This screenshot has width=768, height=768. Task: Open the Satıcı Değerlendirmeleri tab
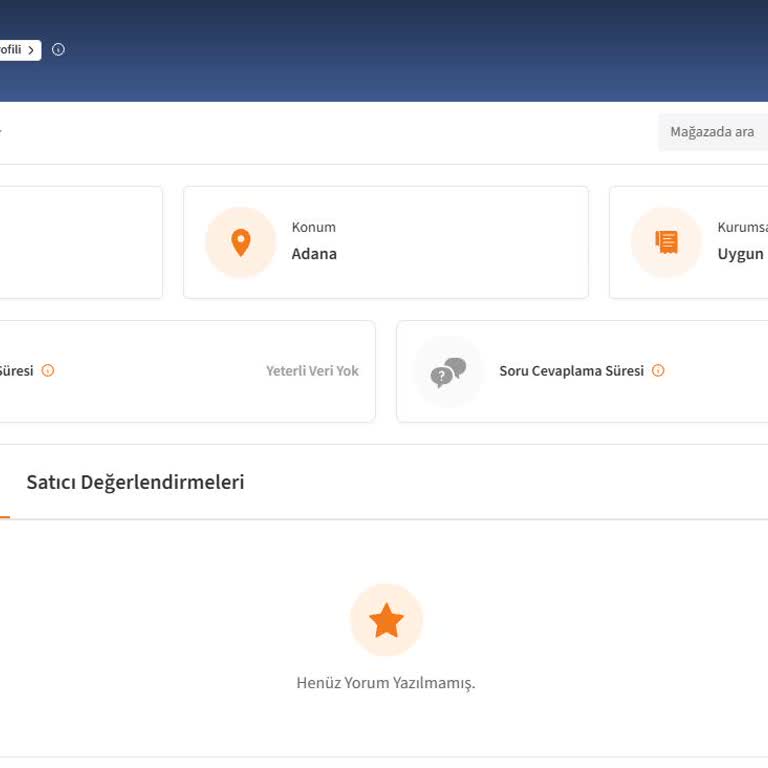(135, 482)
